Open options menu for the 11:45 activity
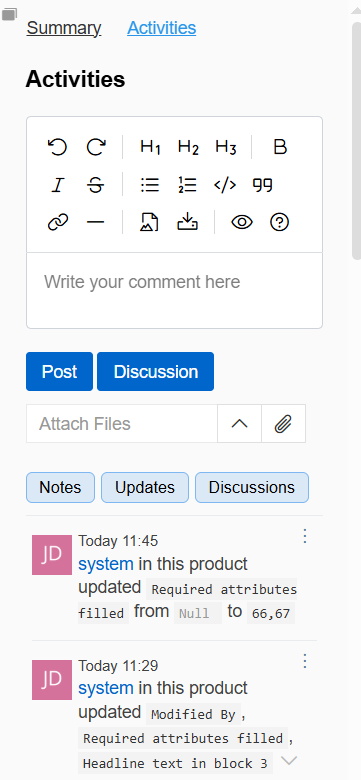This screenshot has height=780, width=361. click(x=305, y=536)
